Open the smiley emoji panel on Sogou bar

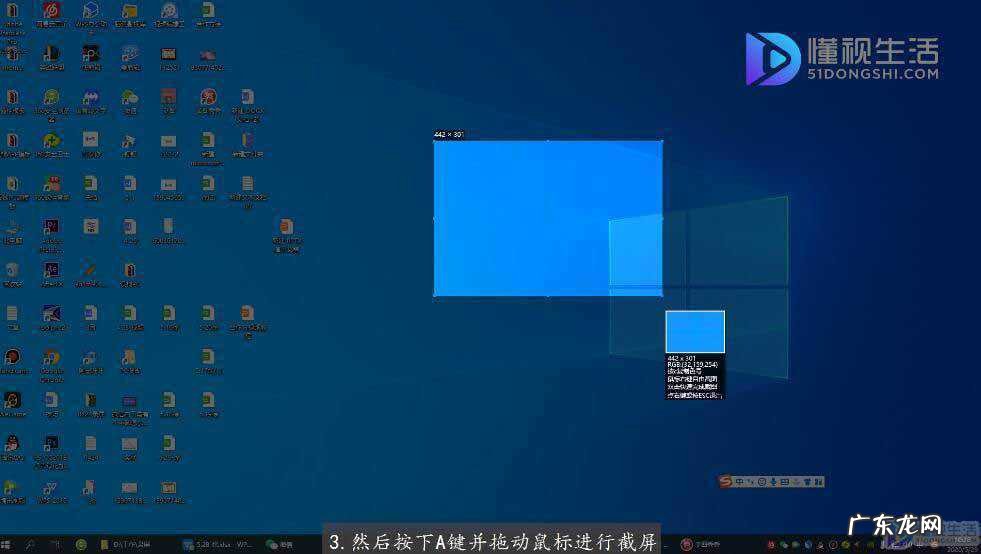coord(762,481)
